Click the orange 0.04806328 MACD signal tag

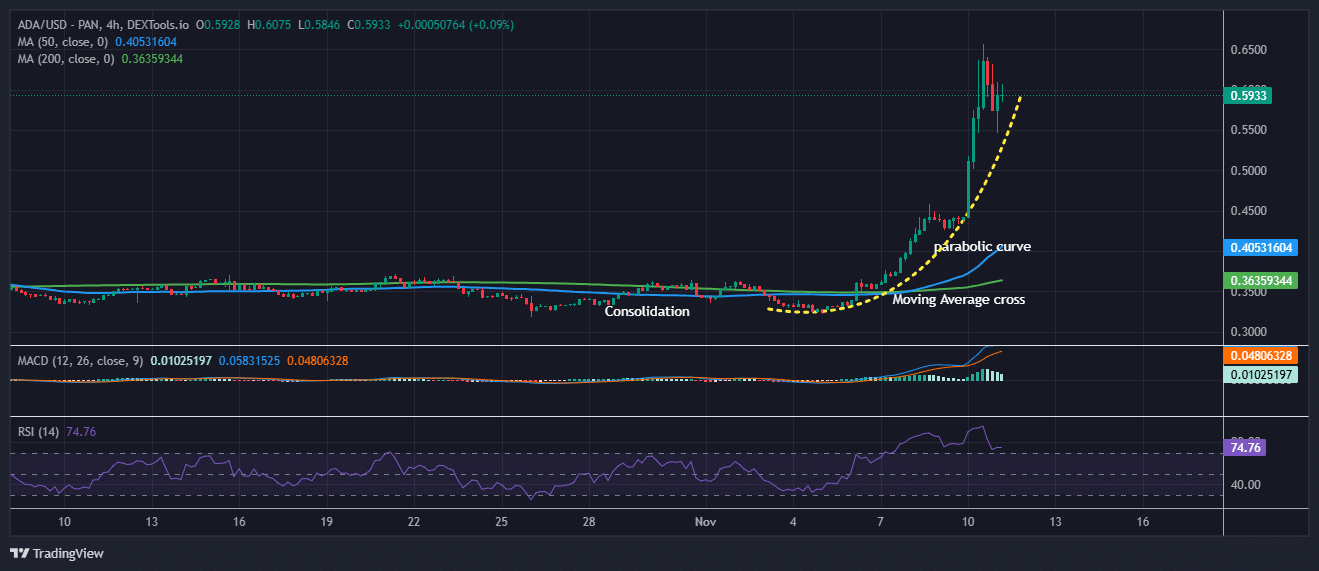(x=1260, y=355)
